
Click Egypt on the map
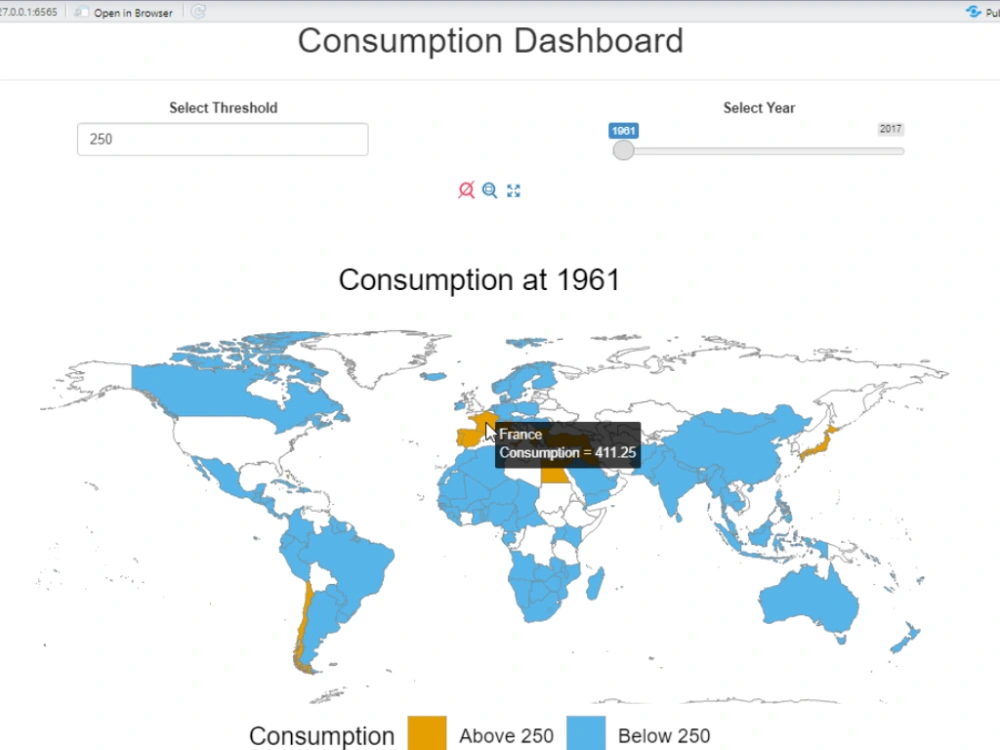(x=554, y=474)
